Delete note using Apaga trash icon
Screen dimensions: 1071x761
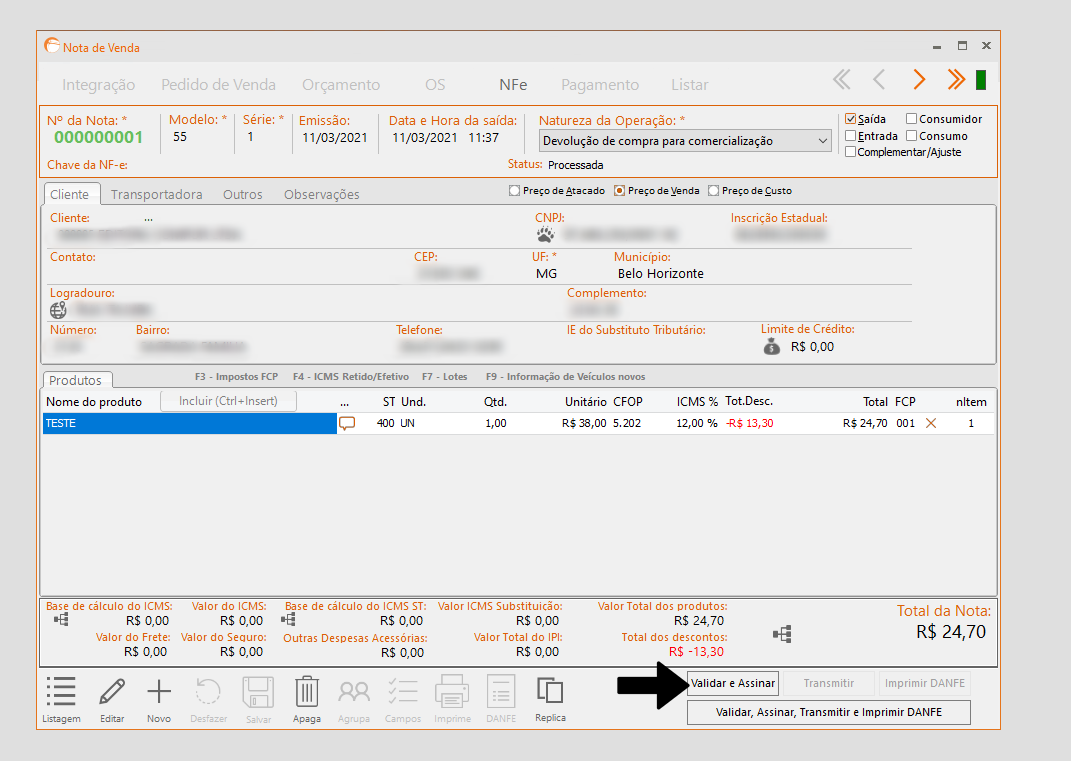click(x=306, y=692)
